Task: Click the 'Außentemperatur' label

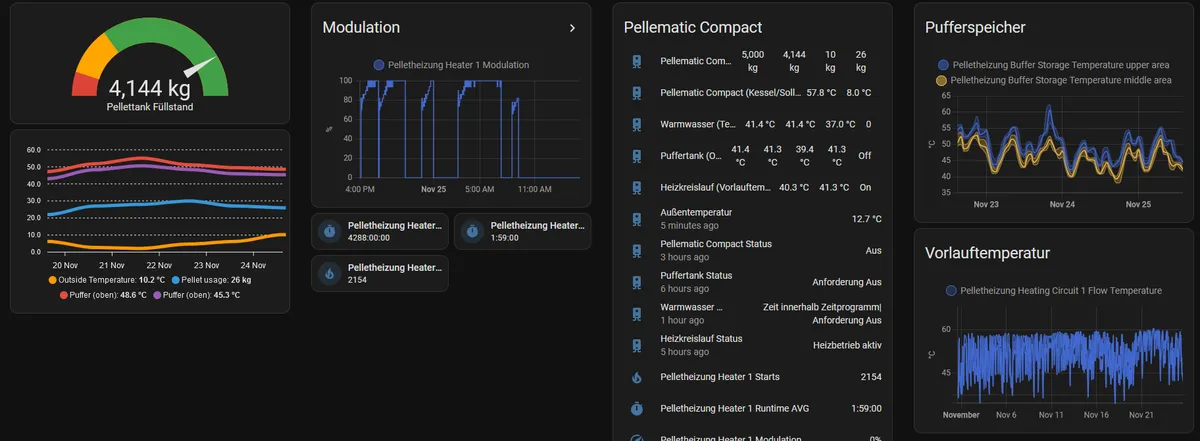Action: tap(697, 212)
